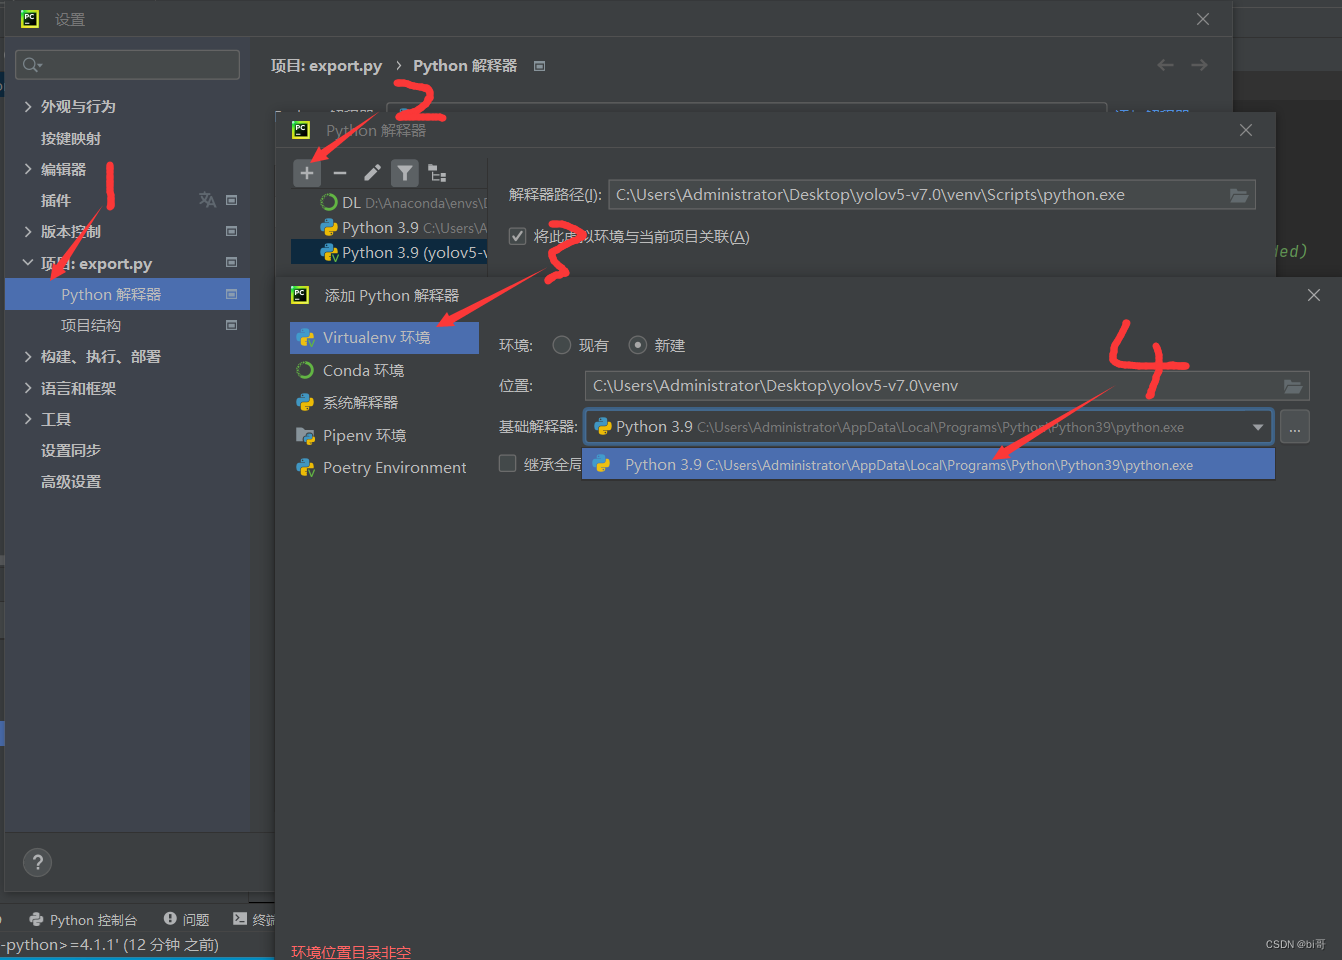
Task: Open 按键映射 settings page
Action: click(x=71, y=138)
